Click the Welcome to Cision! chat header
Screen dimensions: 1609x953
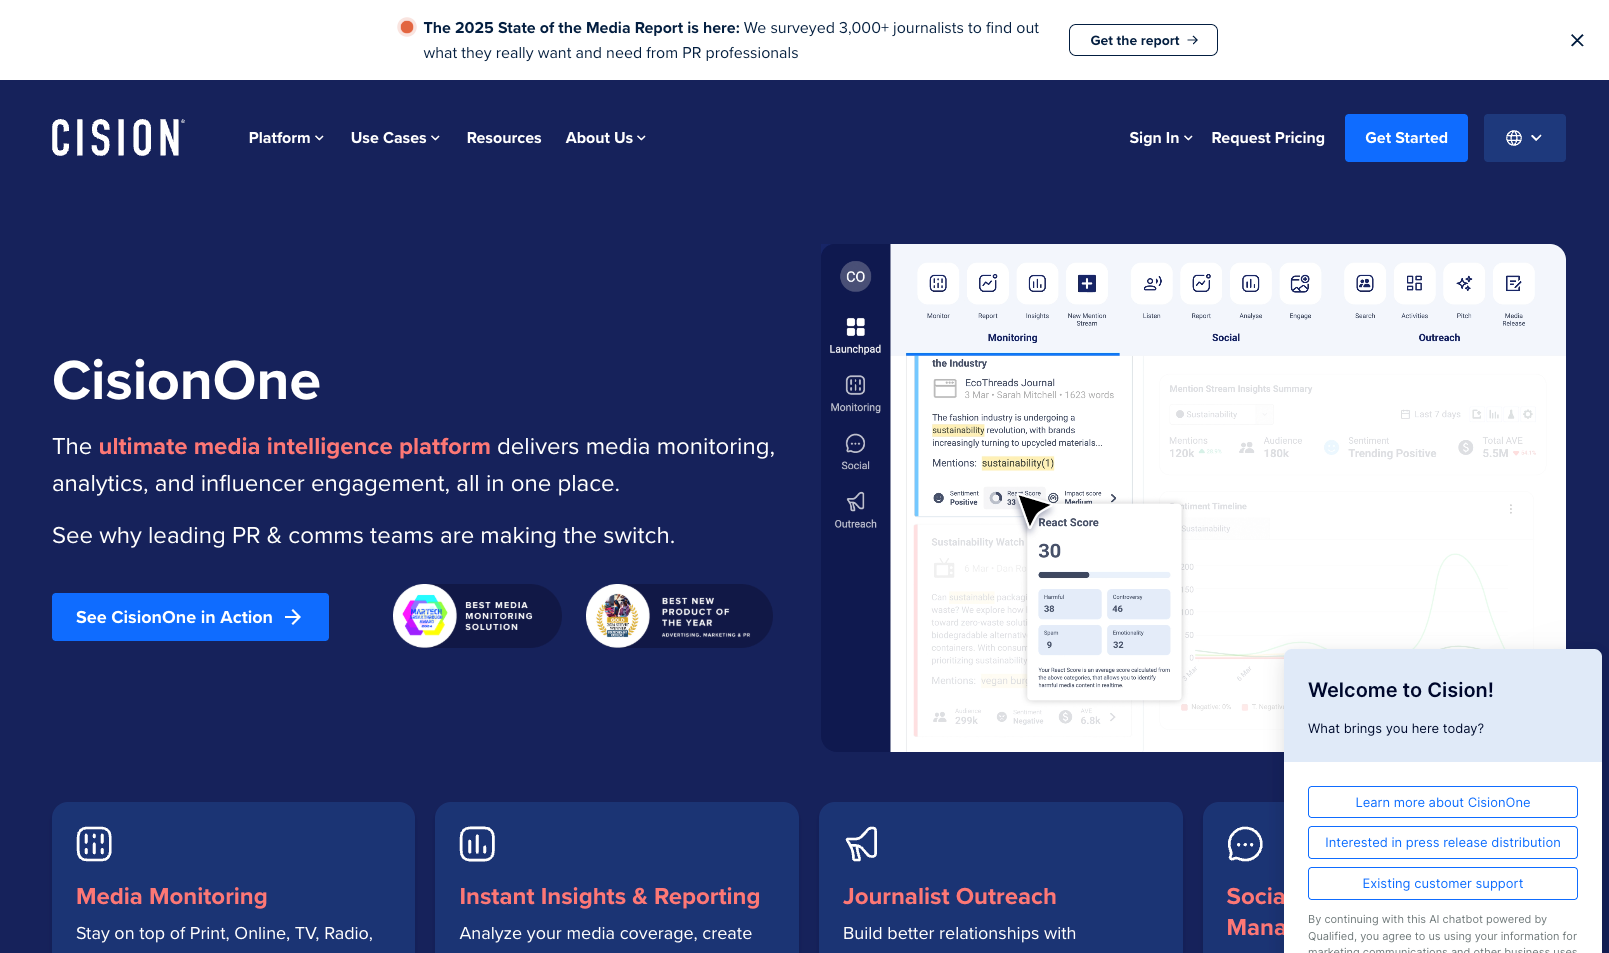click(1400, 690)
